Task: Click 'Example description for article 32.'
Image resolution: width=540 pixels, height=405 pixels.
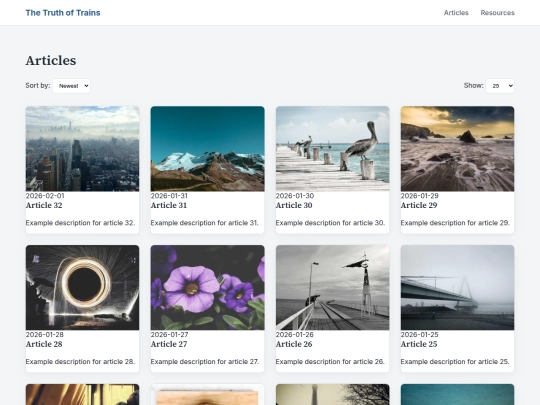Action: (x=80, y=223)
